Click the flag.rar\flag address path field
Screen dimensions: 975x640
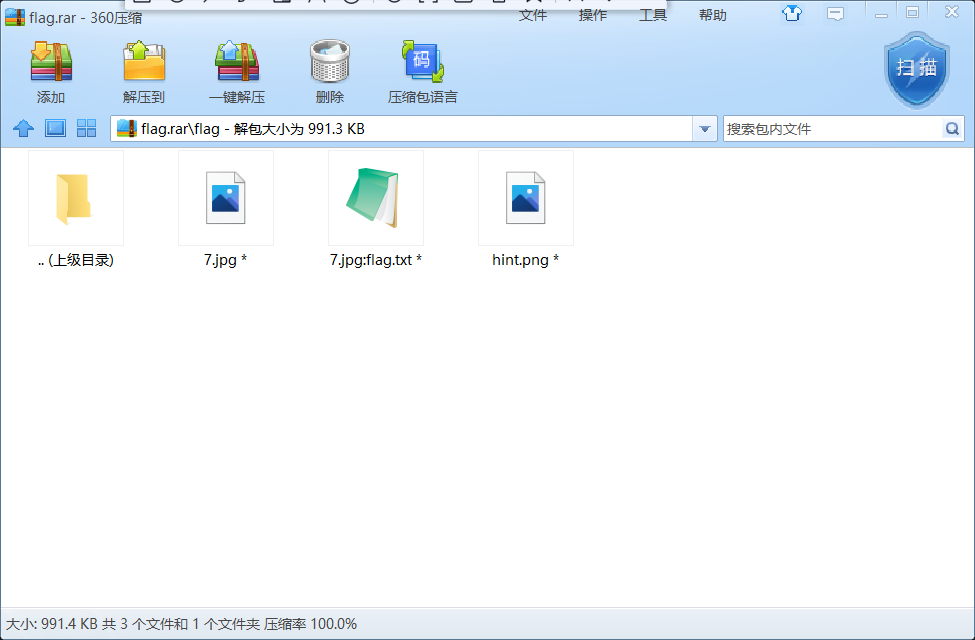click(402, 129)
